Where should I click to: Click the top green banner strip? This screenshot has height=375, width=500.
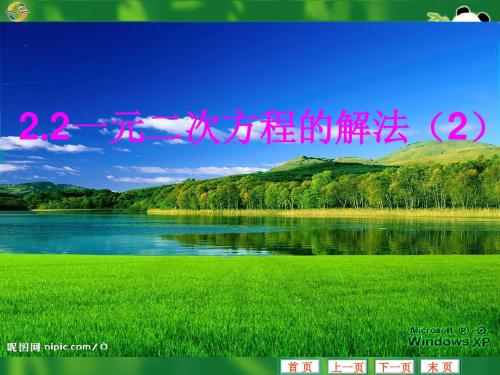(250, 11)
